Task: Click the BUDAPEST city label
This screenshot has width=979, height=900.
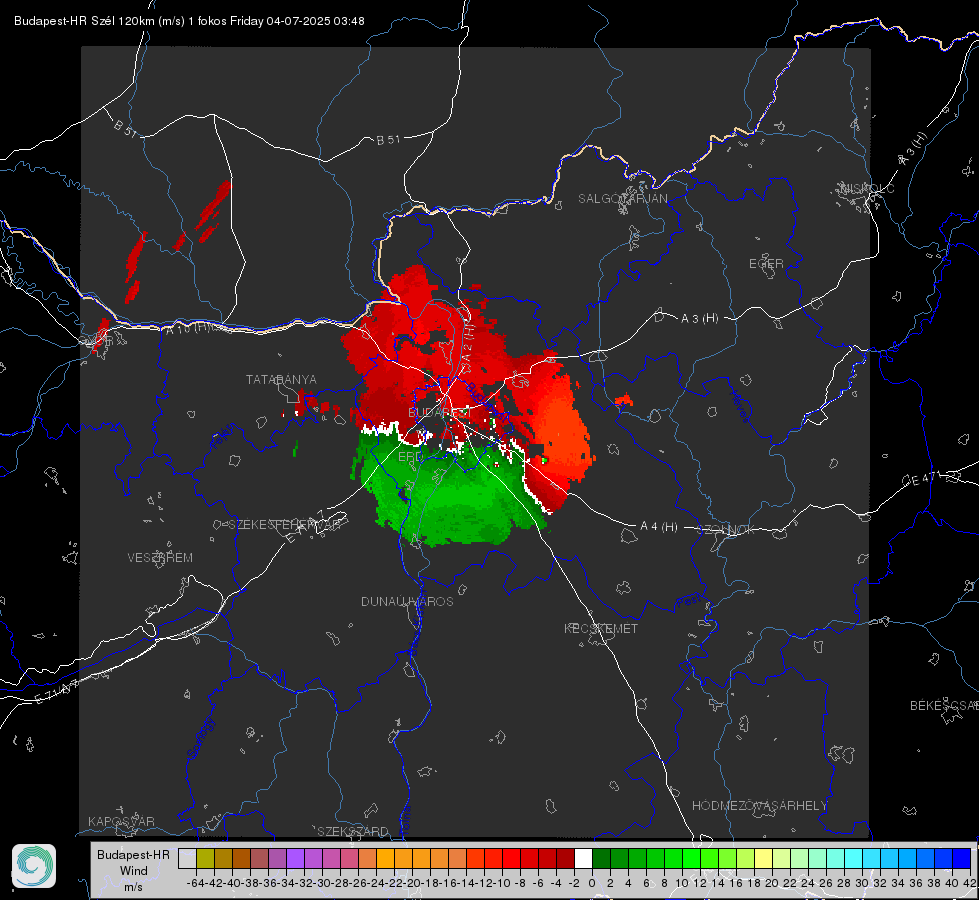Action: pyautogui.click(x=438, y=412)
